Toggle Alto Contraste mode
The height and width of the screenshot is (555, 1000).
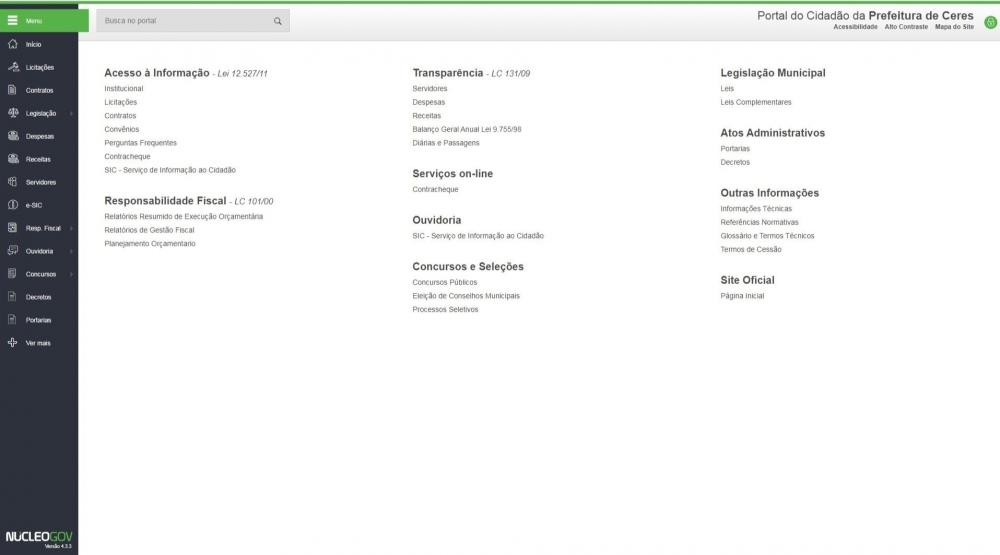coord(906,27)
